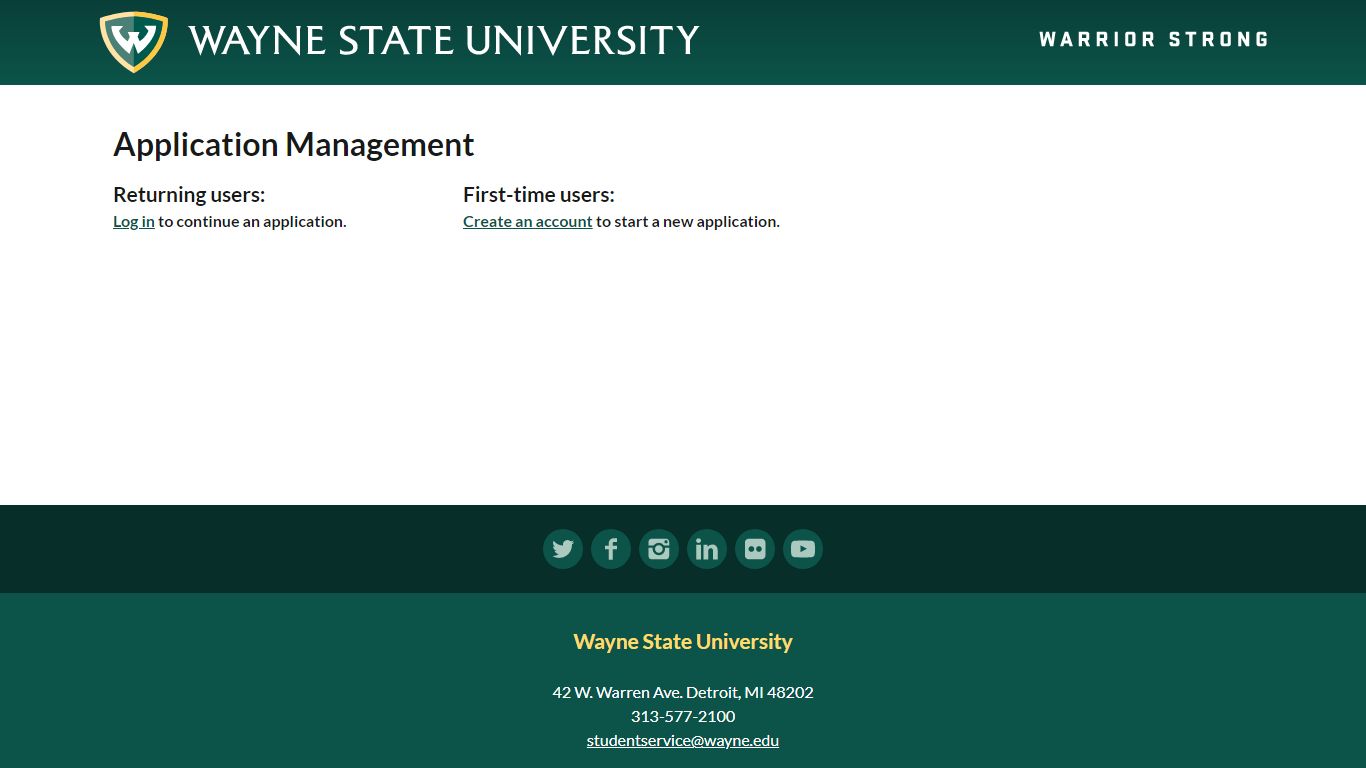
Task: Click the Wayne State shield logo
Action: [x=133, y=40]
